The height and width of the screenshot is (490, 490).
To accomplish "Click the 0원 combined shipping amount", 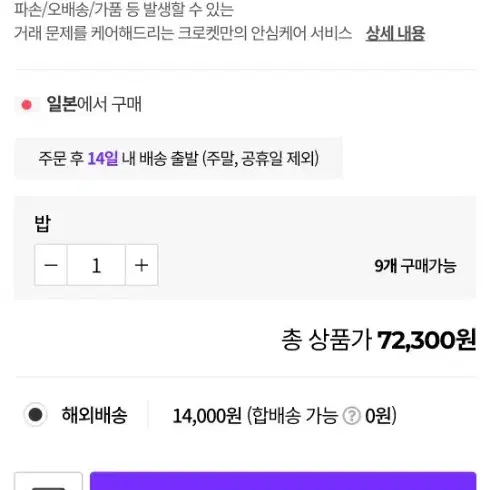I will coord(378,416).
